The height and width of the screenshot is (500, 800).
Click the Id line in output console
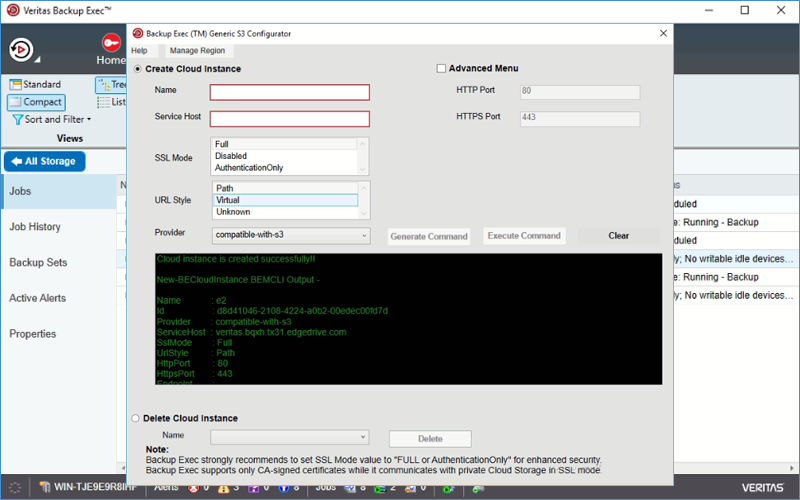click(272, 311)
